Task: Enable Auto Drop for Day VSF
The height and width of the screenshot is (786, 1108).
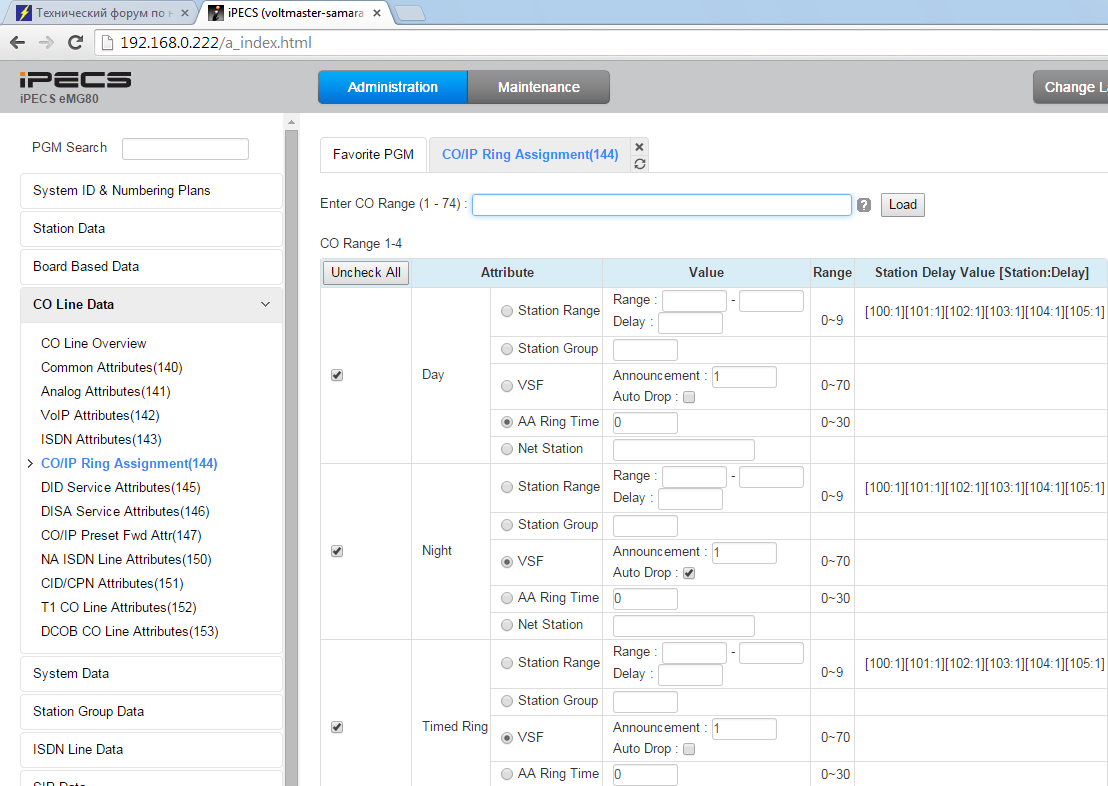Action: click(x=688, y=397)
